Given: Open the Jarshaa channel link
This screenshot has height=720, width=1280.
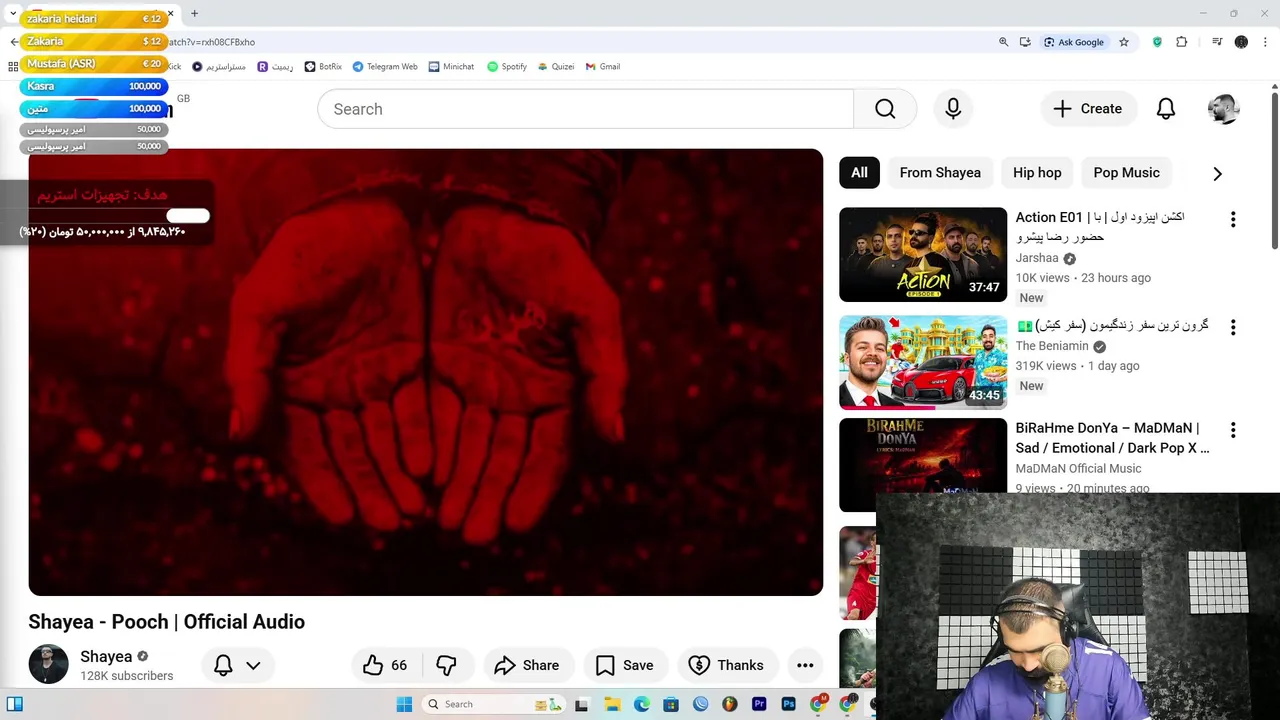Looking at the screenshot, I should [x=1037, y=258].
